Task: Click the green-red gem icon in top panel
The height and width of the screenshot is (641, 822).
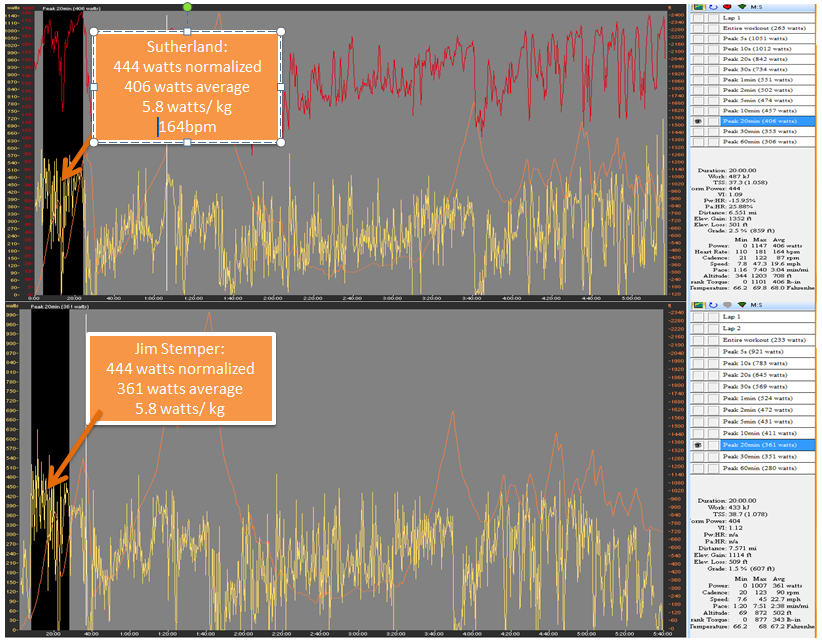Action: tap(741, 7)
